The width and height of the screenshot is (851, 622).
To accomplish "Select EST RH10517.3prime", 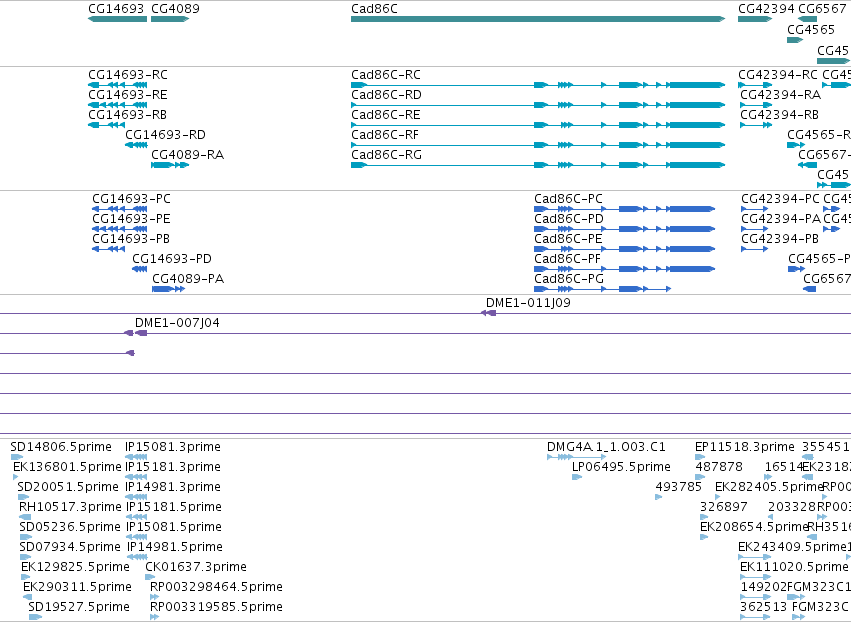I will [25, 517].
